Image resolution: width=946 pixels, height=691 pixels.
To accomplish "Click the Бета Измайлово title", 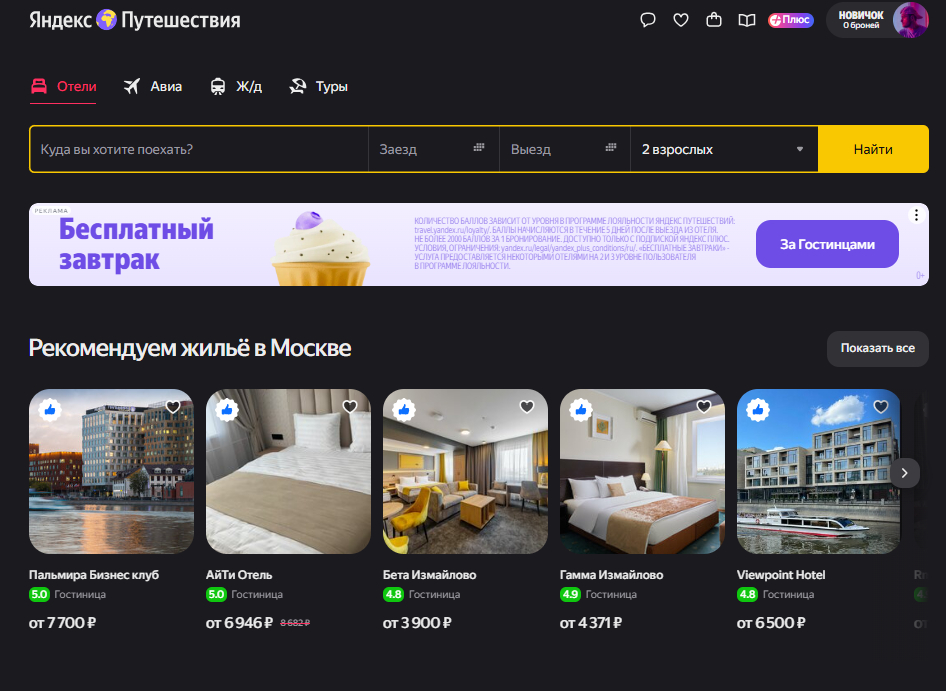I will [x=430, y=575].
